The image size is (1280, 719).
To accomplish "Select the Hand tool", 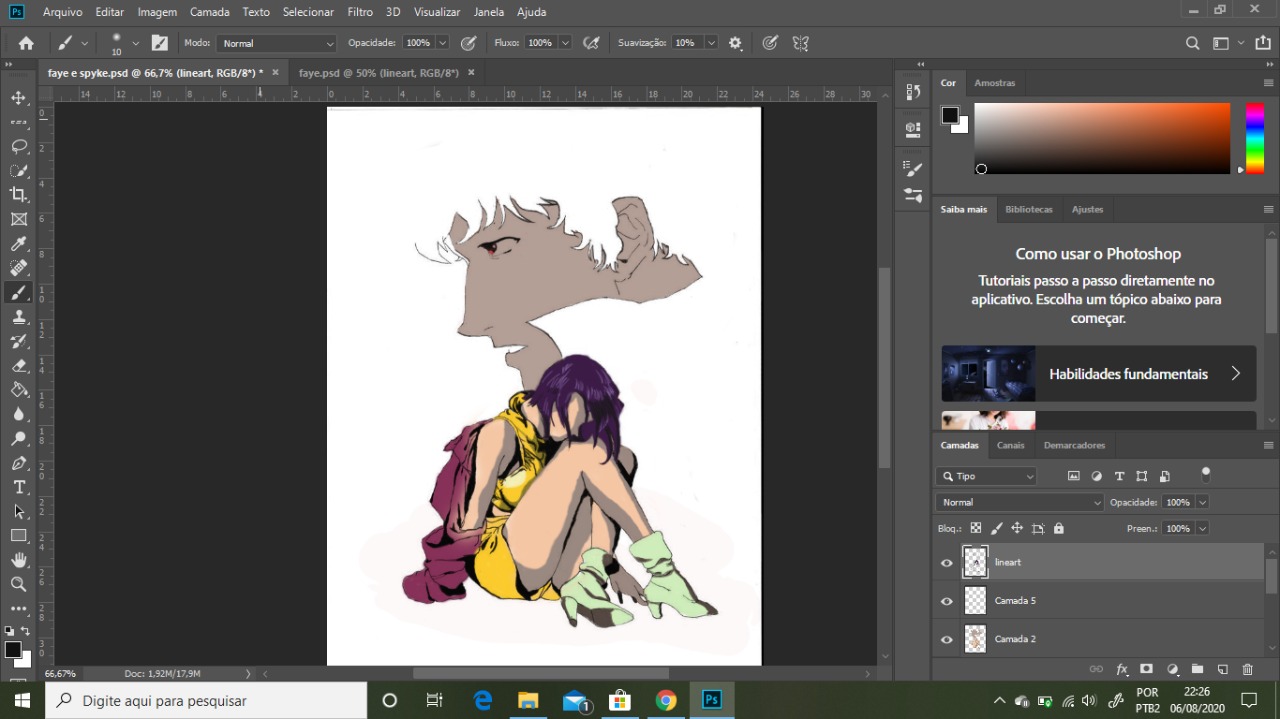I will [x=18, y=560].
